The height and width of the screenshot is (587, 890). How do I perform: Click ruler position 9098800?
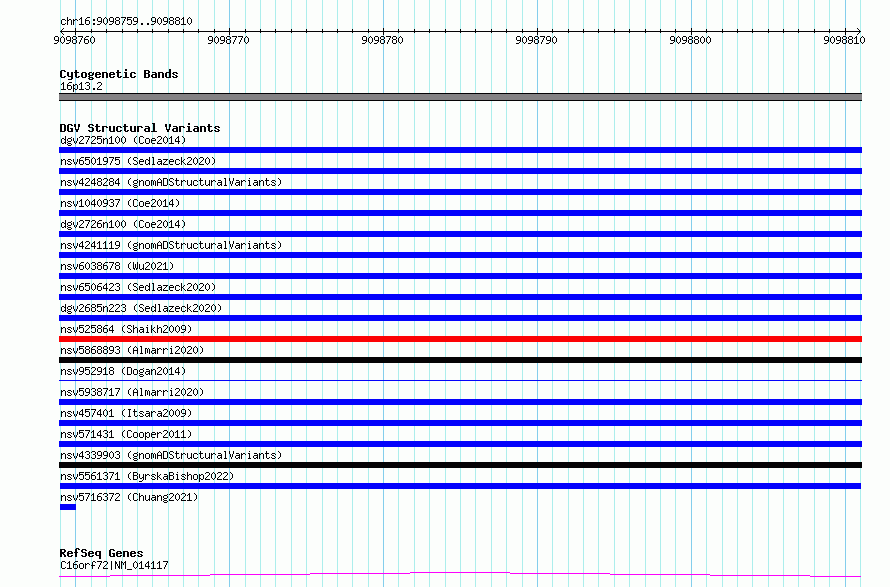[x=690, y=40]
